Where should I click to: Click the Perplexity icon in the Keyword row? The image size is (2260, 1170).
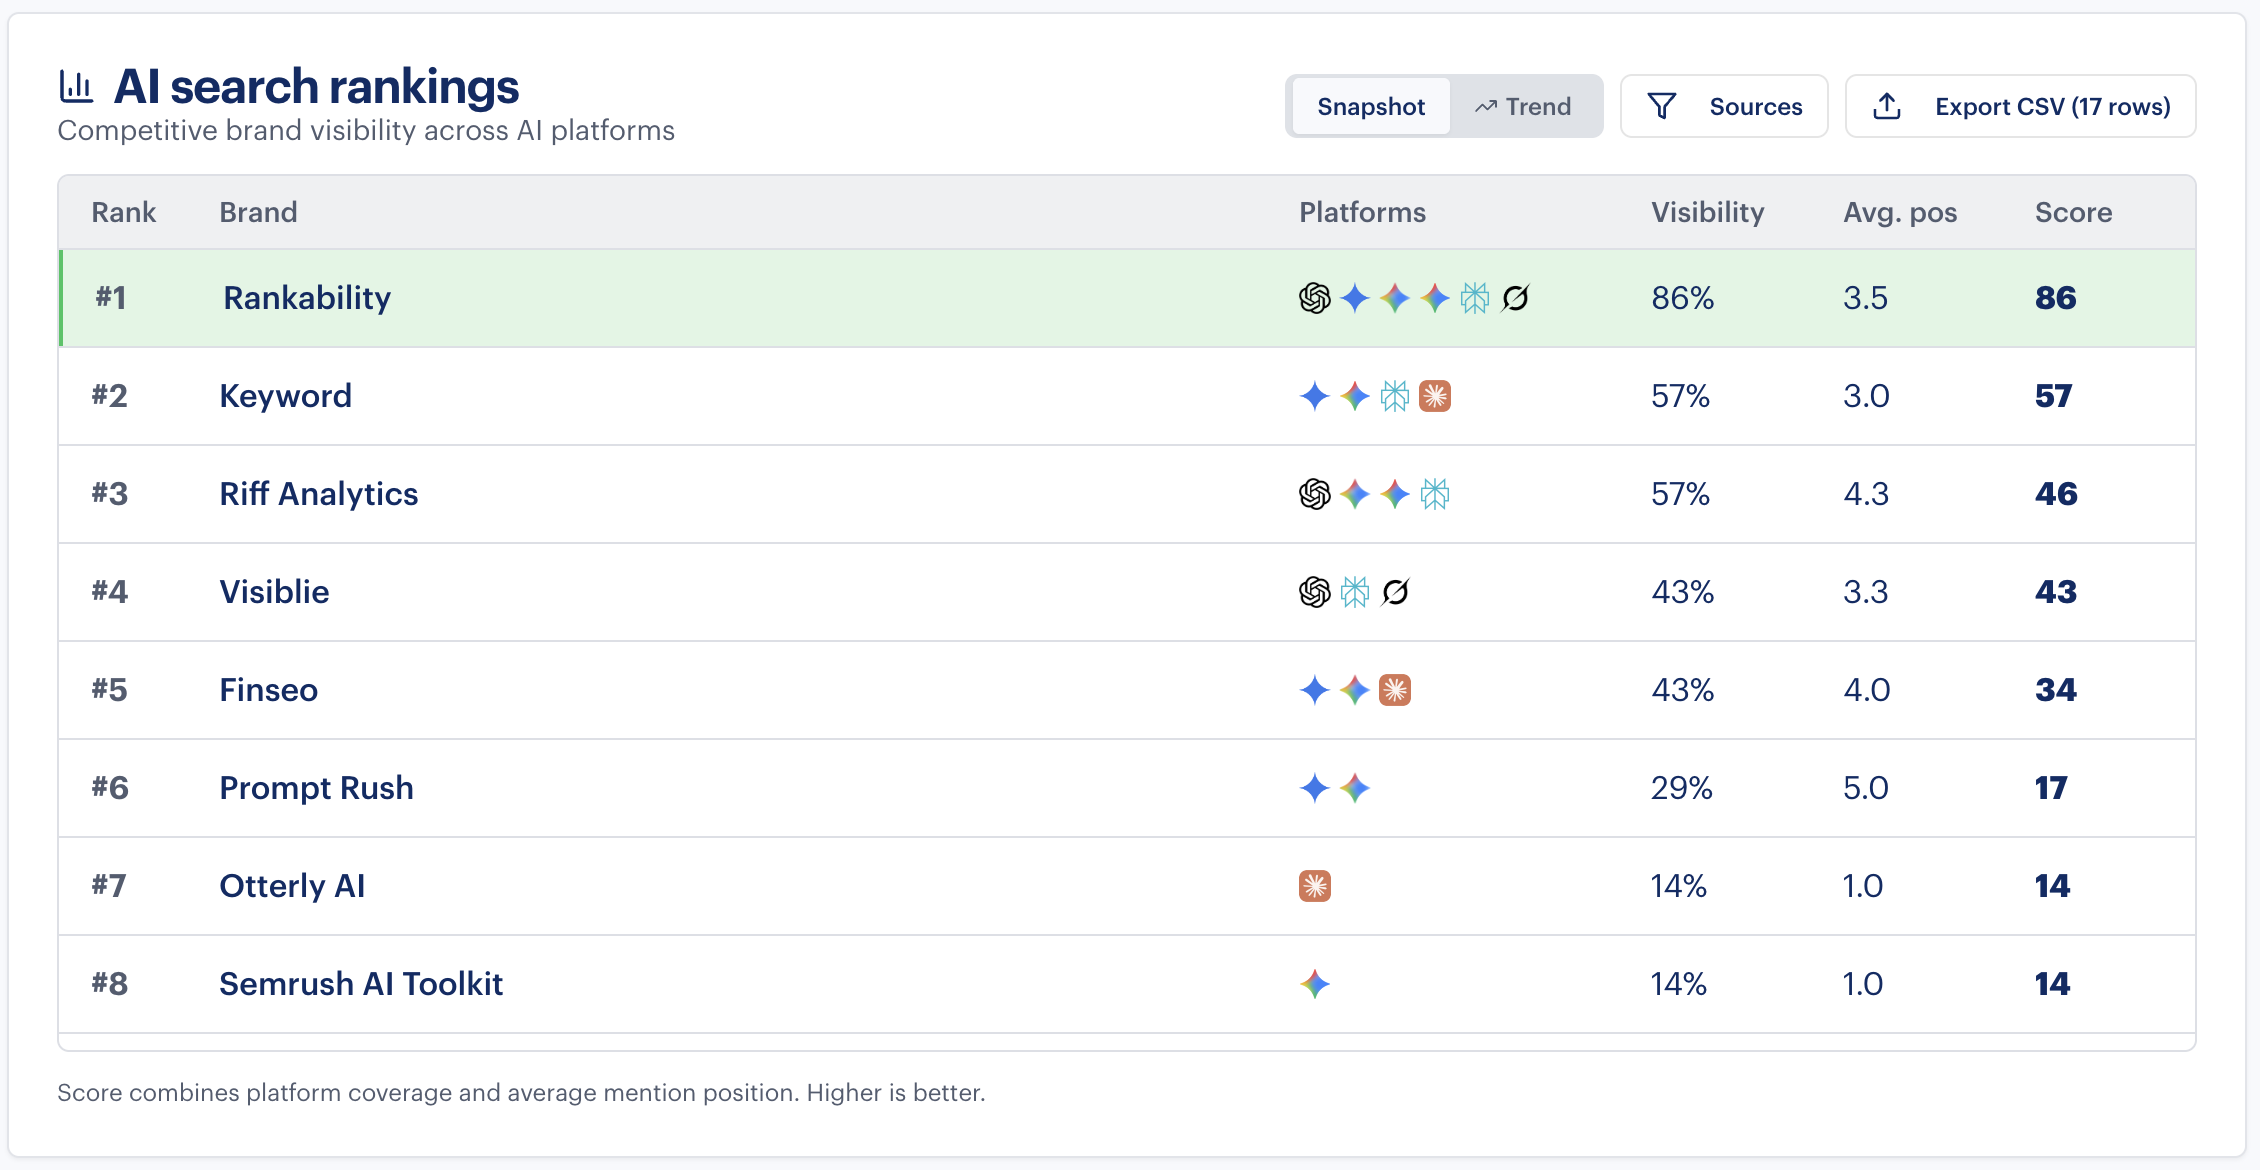click(1395, 396)
